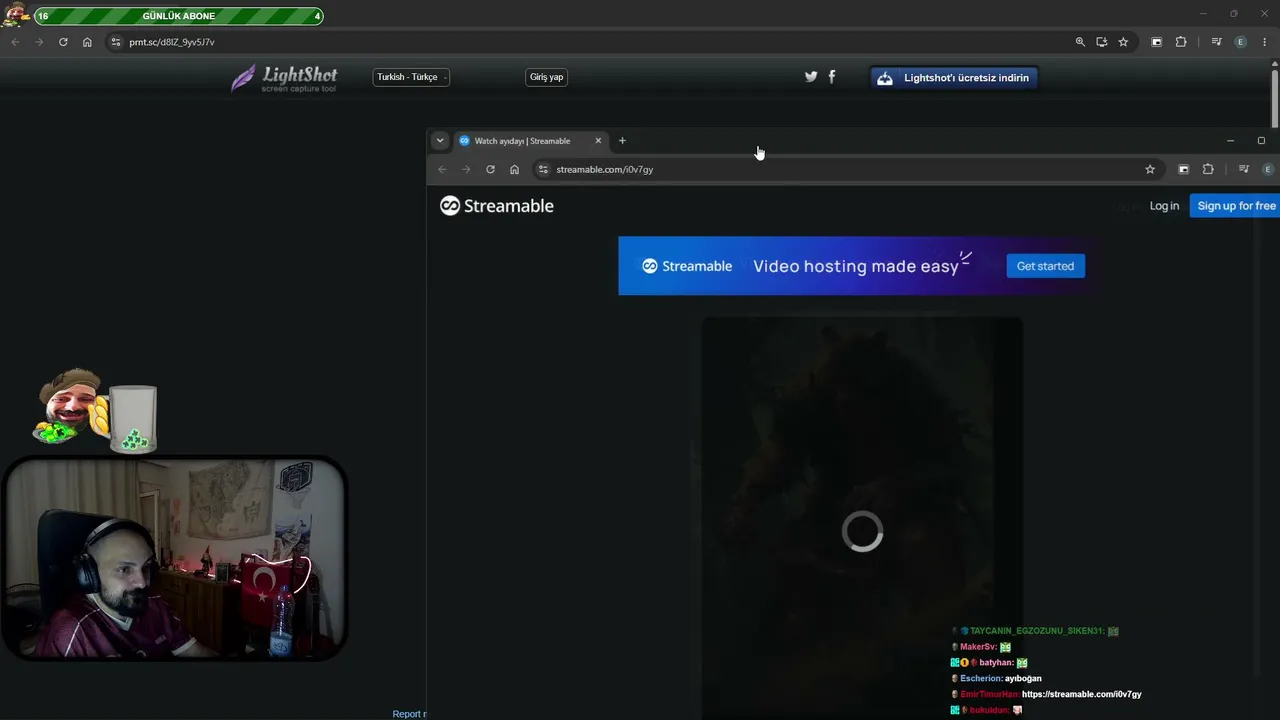
Task: Open site information for streamable.com
Action: [x=543, y=169]
